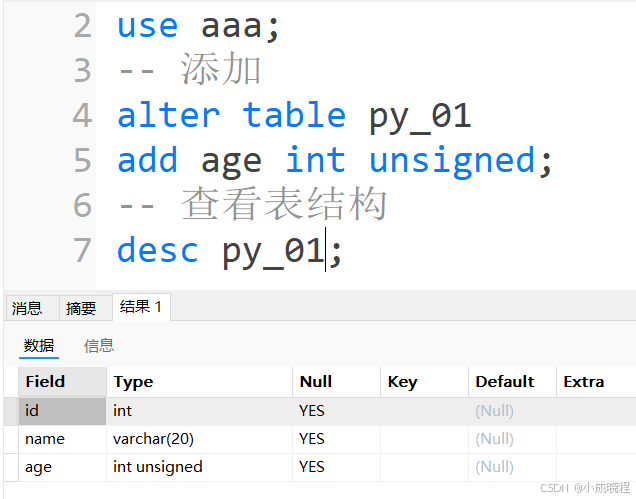The image size is (636, 499).
Task: Click the Default column header
Action: pos(505,381)
